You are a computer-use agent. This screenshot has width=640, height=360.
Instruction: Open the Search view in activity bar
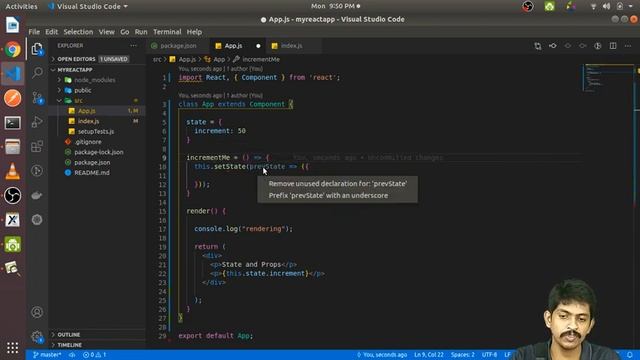[37, 73]
